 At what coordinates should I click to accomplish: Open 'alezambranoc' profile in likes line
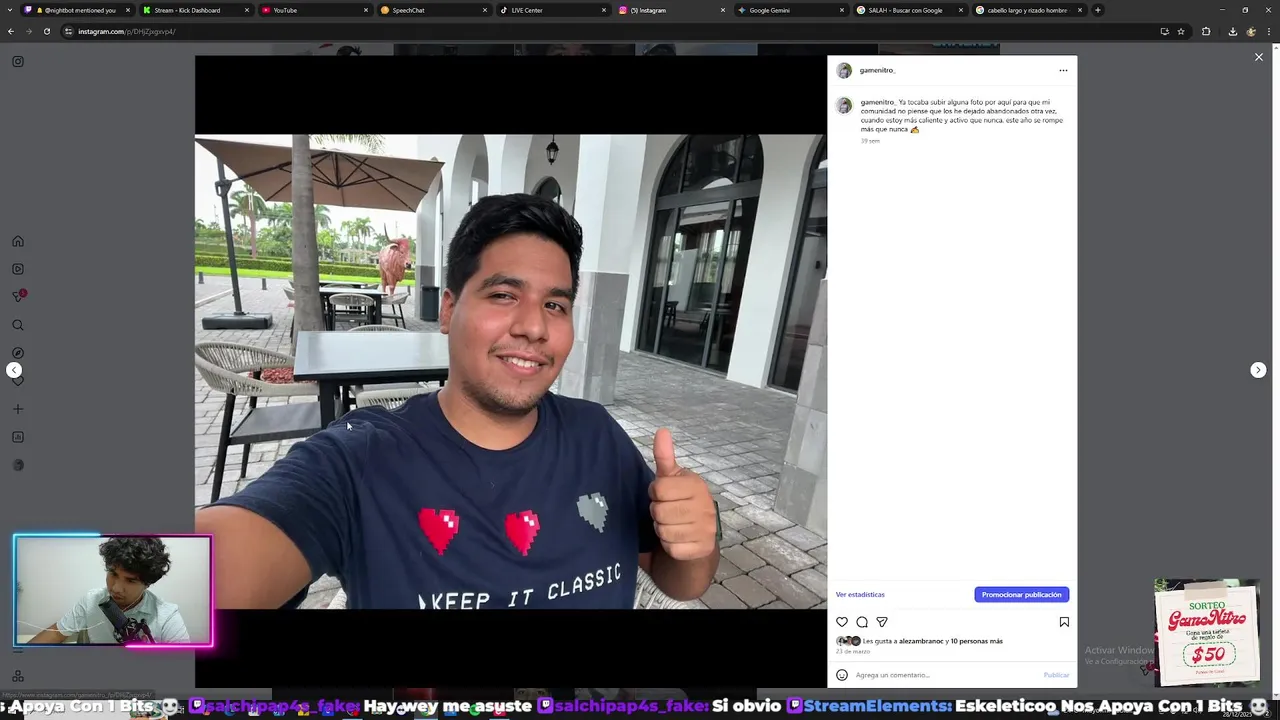click(x=921, y=641)
